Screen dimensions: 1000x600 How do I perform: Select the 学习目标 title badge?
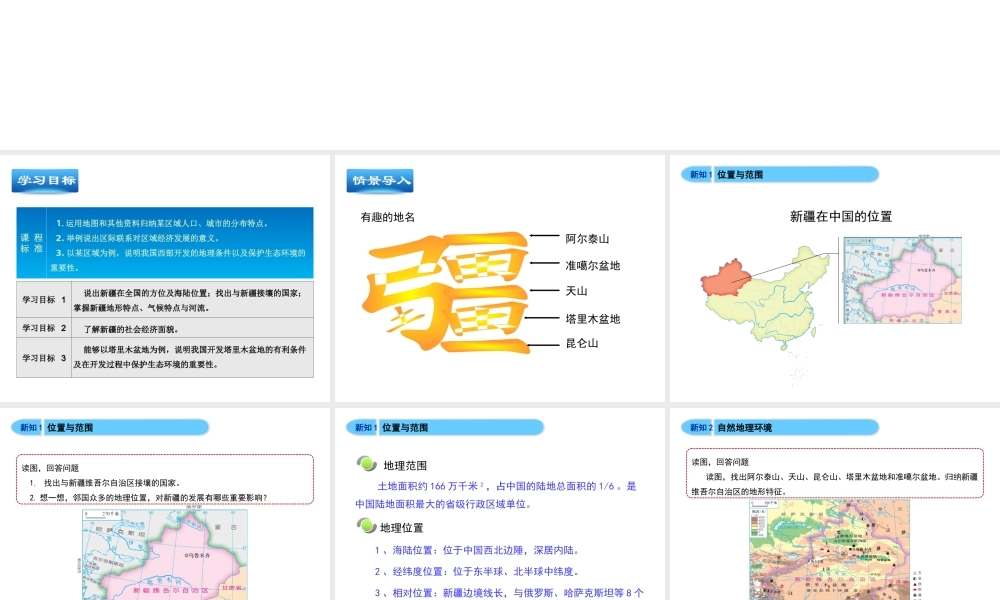(x=45, y=180)
